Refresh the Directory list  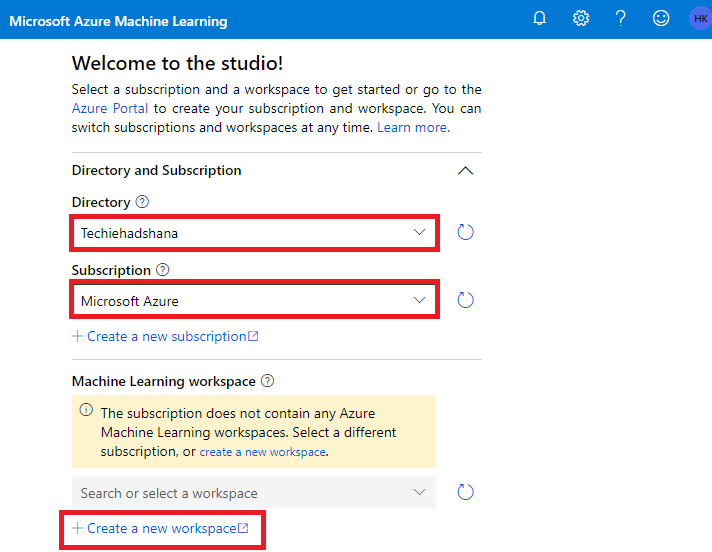(x=465, y=233)
